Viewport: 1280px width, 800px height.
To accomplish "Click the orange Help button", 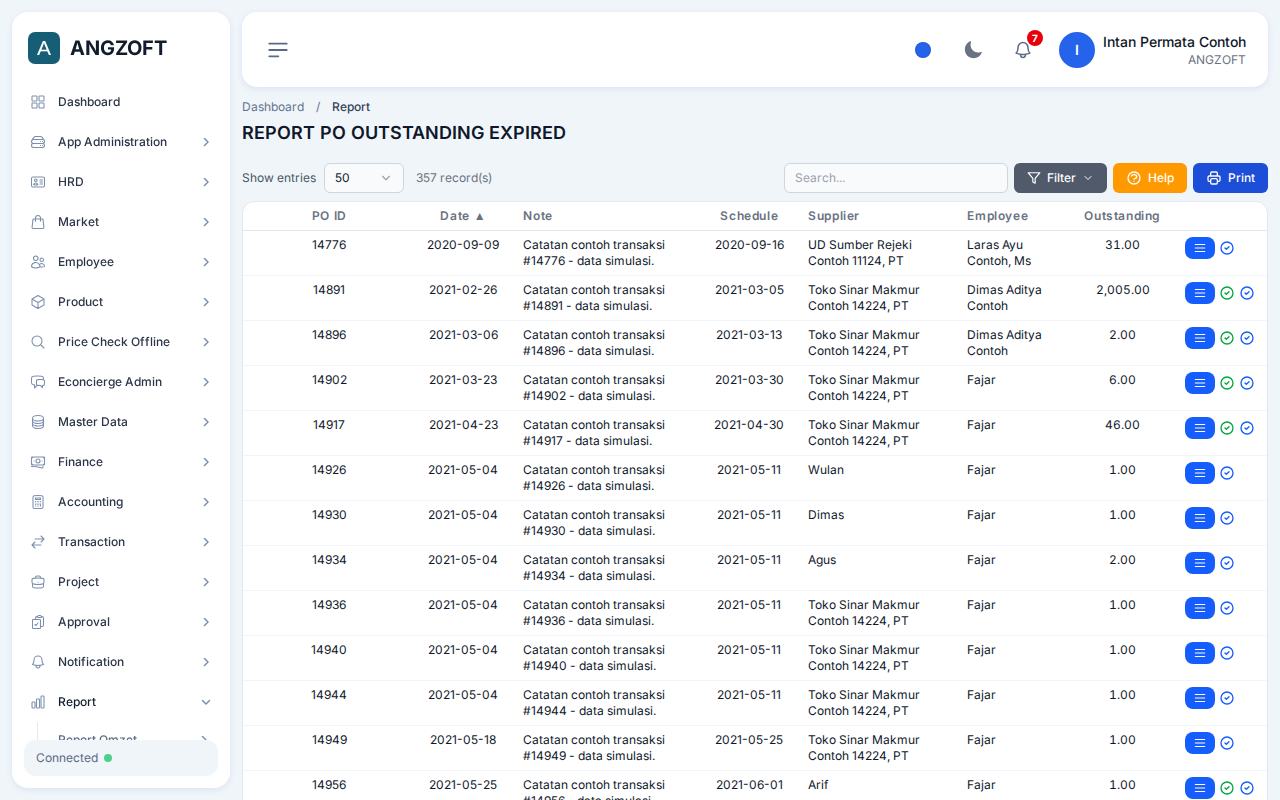I will click(x=1150, y=178).
